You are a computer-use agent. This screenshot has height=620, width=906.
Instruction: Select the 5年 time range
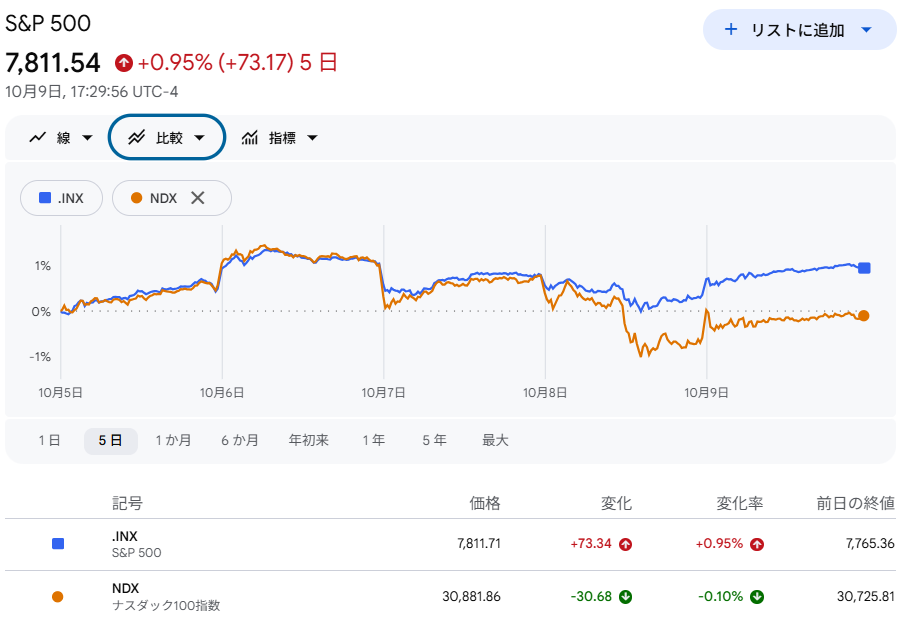tap(435, 440)
